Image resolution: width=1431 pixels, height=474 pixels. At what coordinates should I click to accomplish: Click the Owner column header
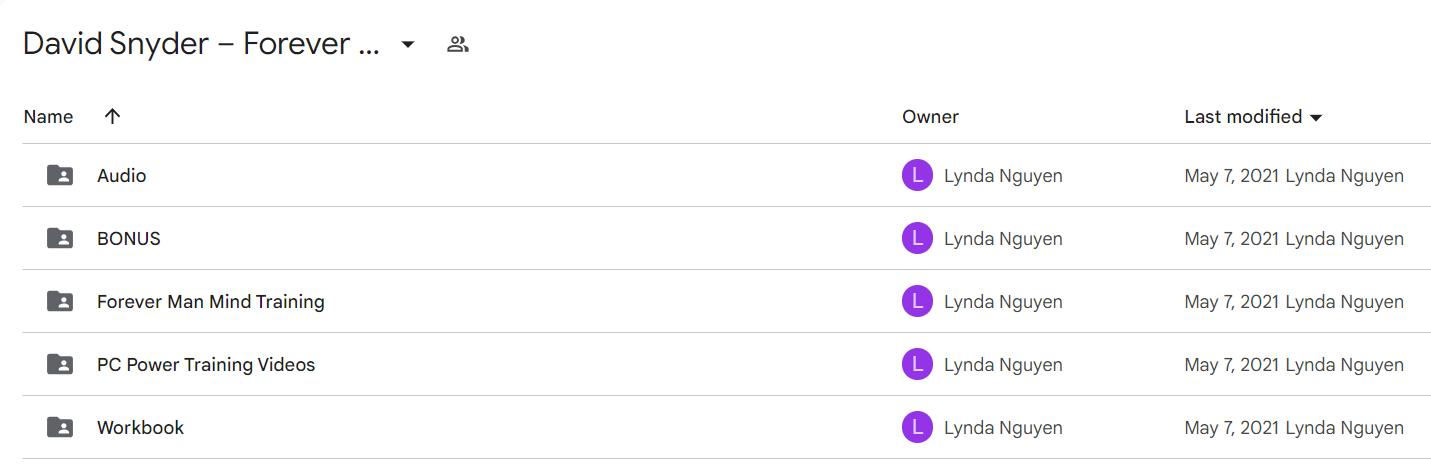click(x=930, y=116)
